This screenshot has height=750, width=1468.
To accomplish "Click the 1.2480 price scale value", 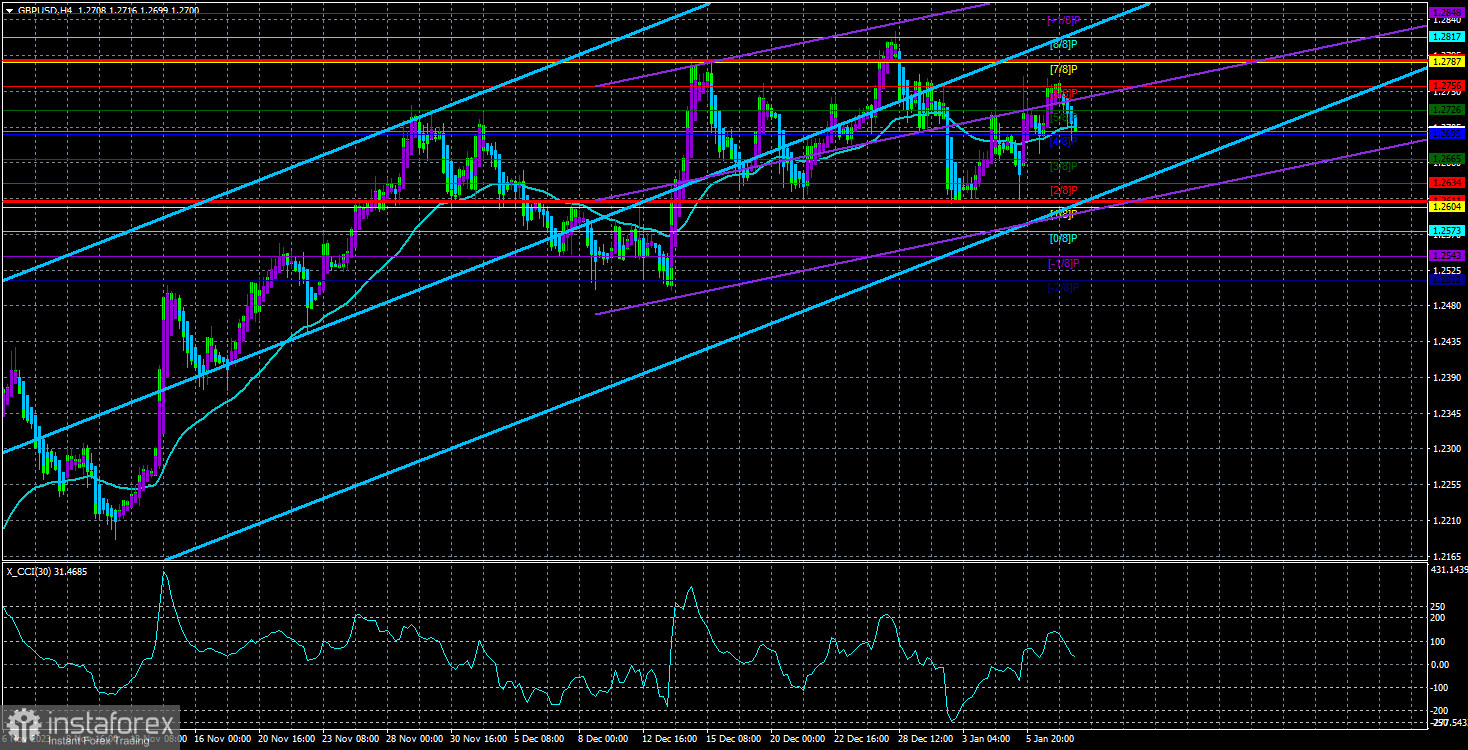I will click(x=1446, y=307).
